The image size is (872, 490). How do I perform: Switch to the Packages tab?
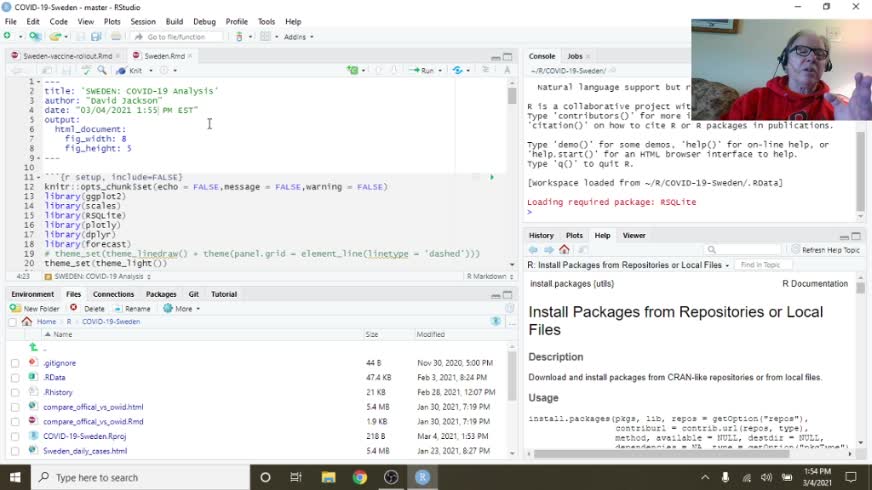(161, 294)
